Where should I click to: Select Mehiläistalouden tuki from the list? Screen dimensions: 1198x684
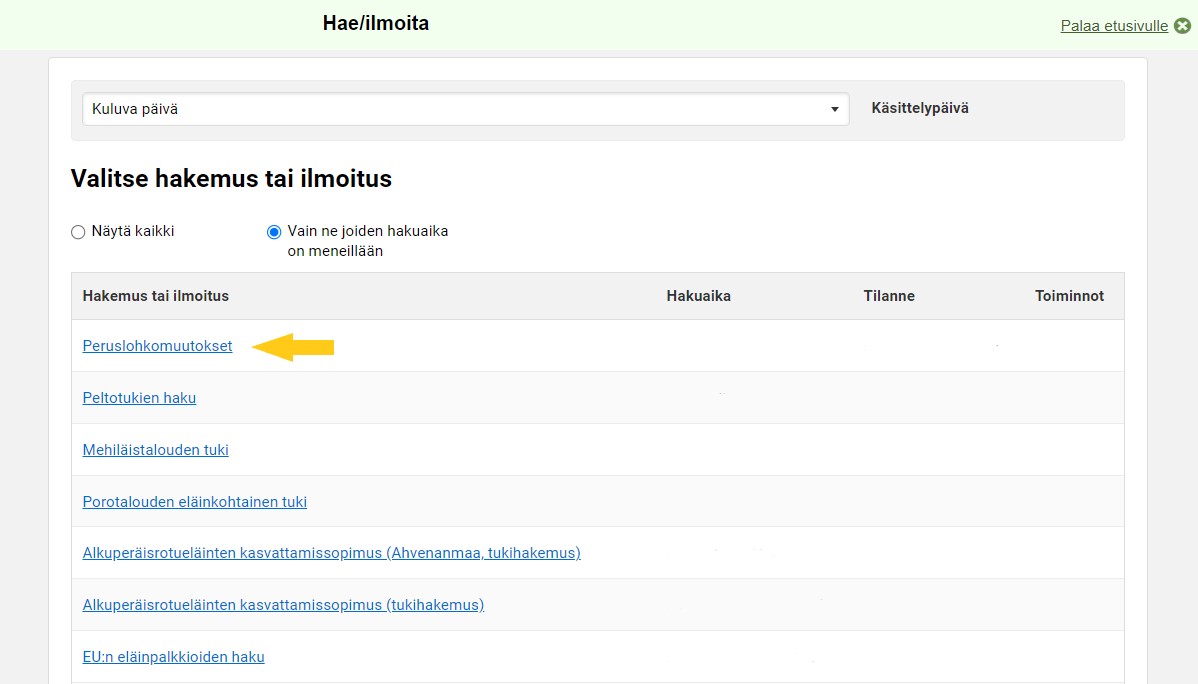point(155,449)
